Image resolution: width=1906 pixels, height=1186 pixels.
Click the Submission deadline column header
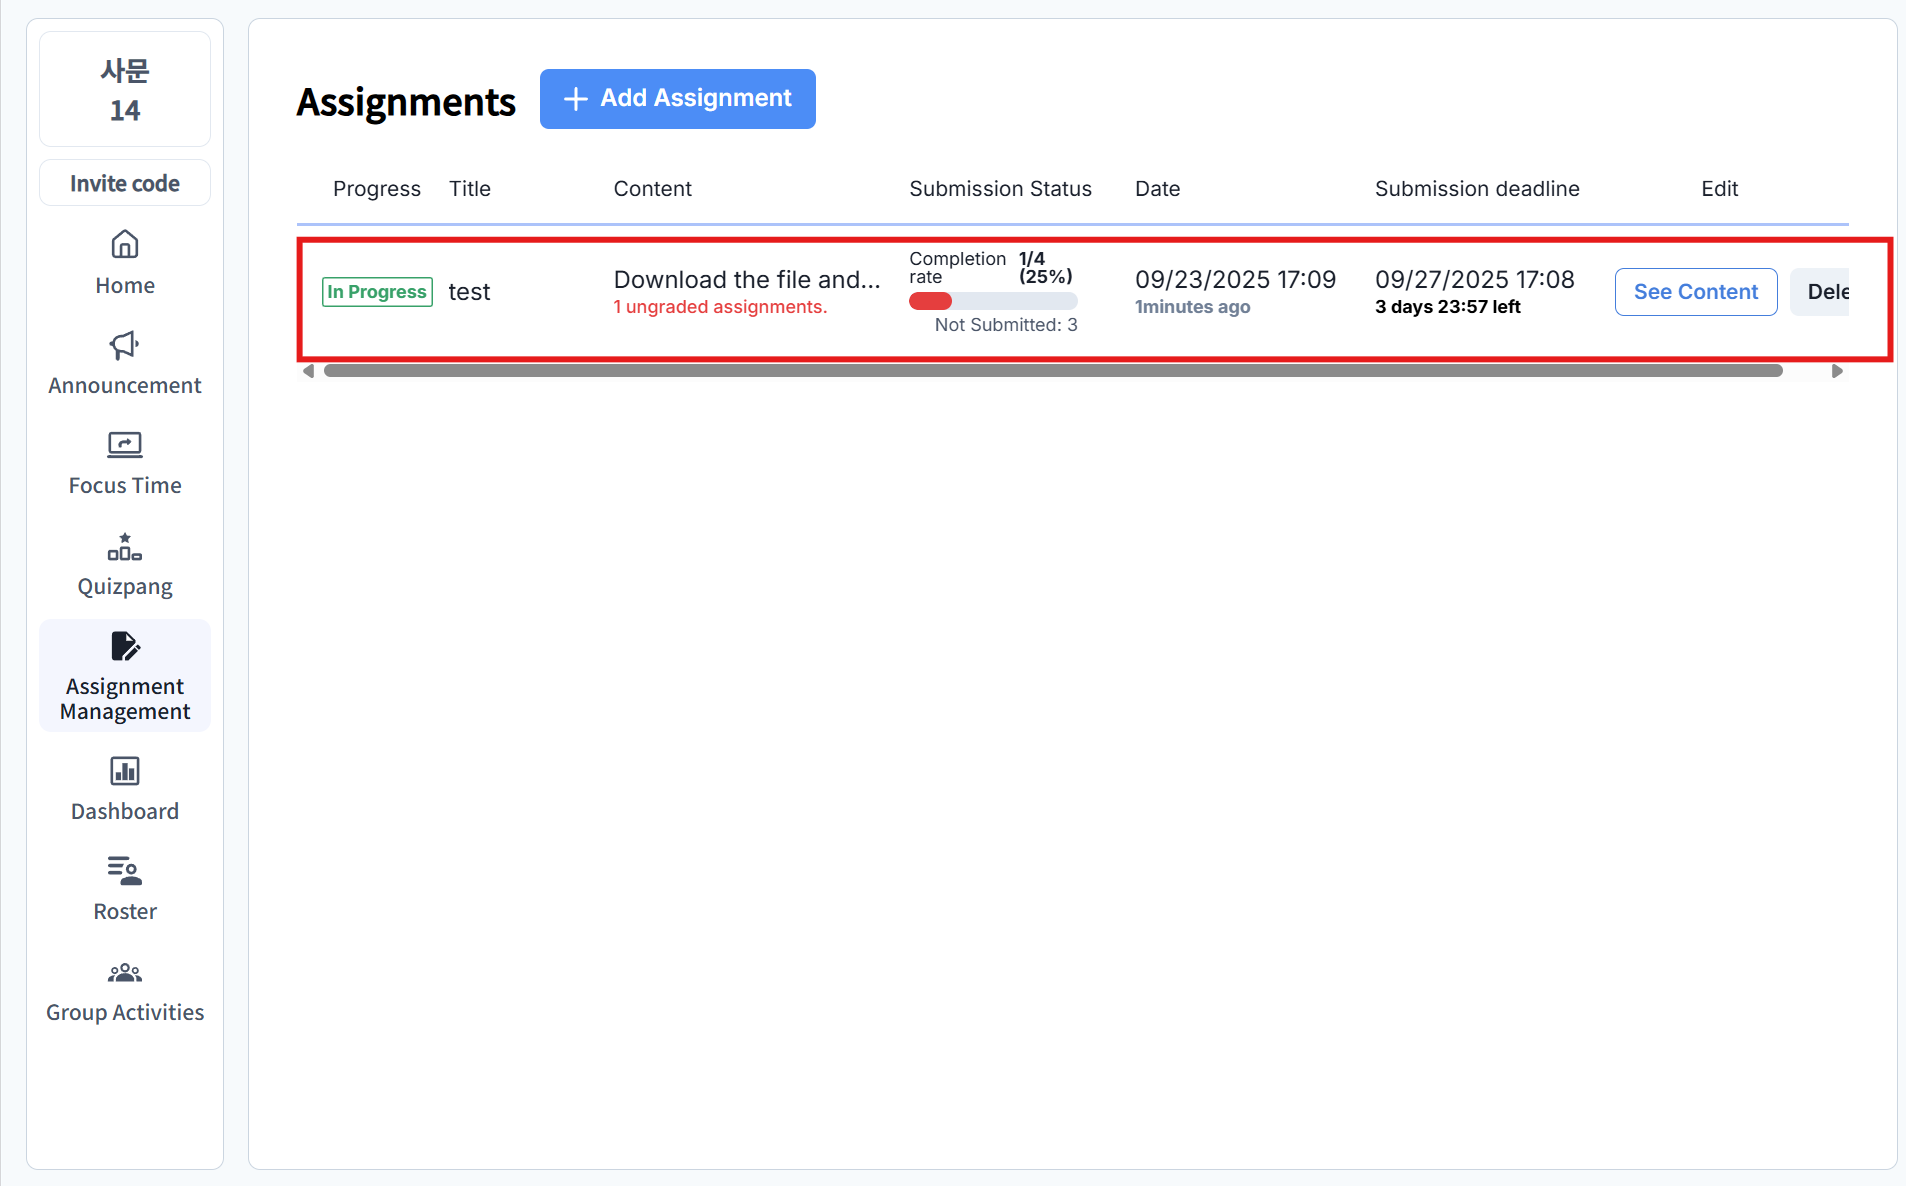[x=1476, y=189]
